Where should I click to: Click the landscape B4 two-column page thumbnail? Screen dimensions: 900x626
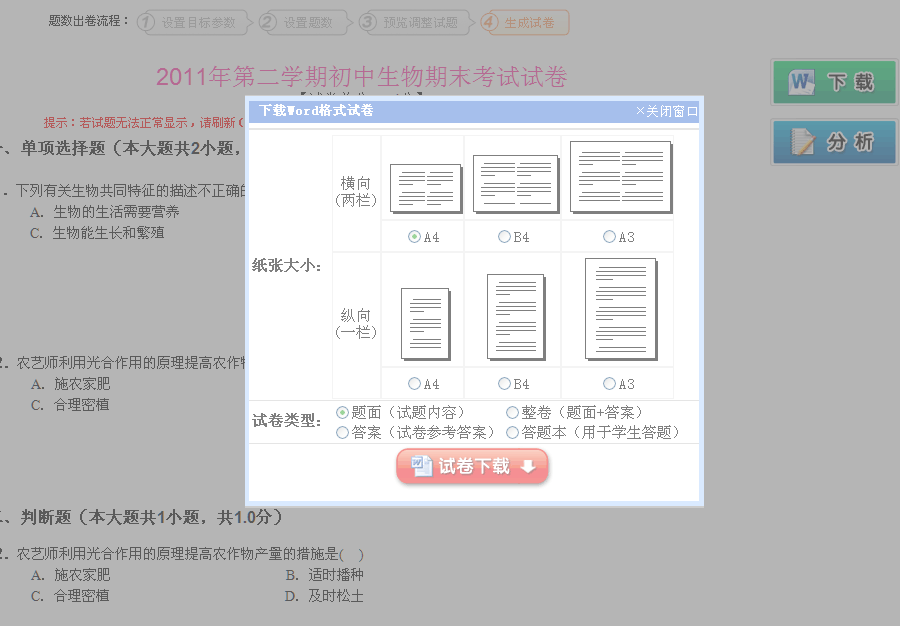[x=516, y=184]
